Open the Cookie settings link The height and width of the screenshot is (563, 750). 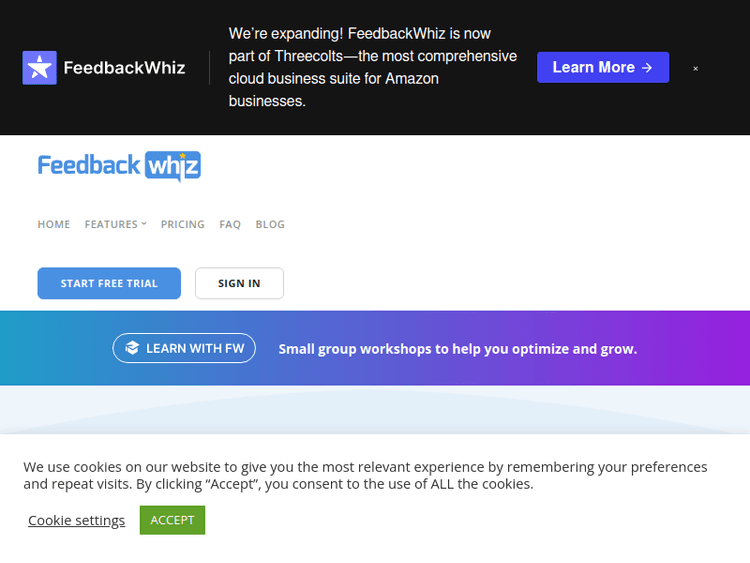(77, 520)
